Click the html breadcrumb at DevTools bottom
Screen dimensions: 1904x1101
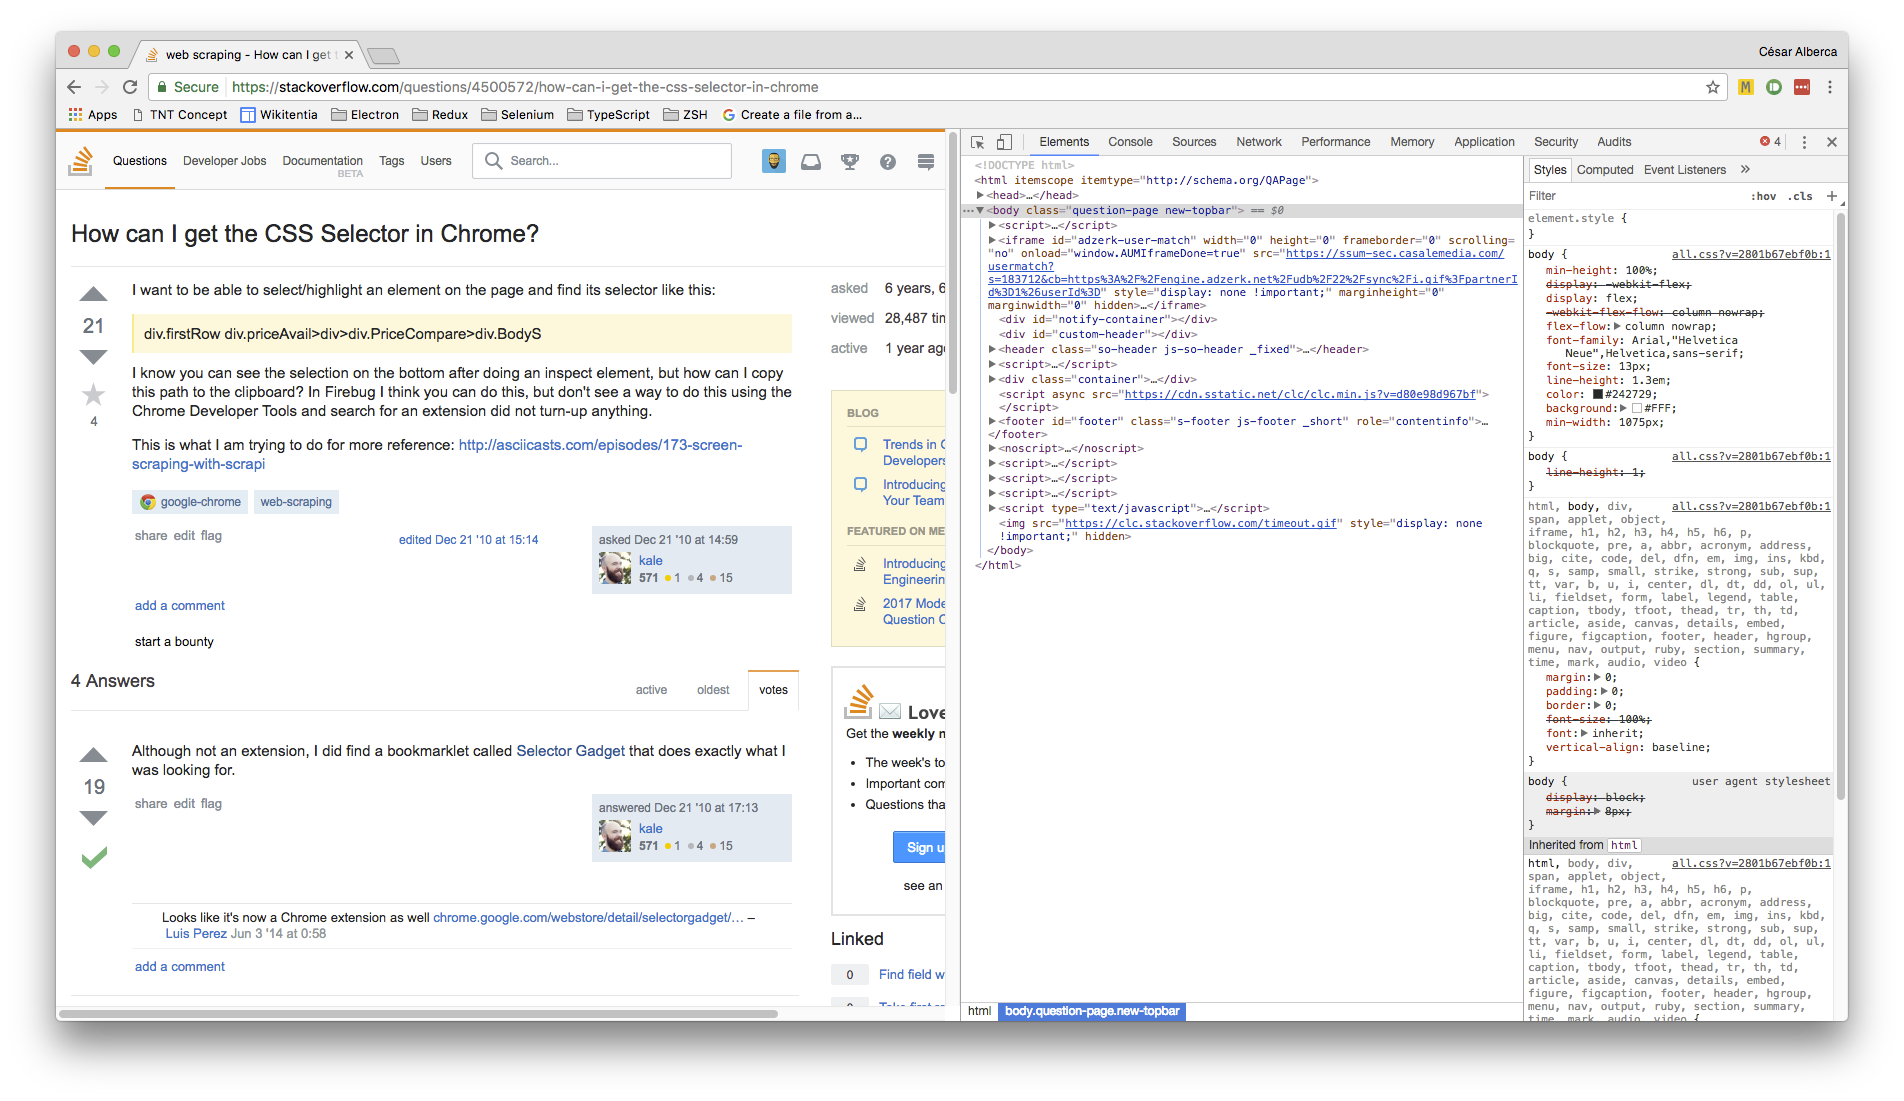[979, 1011]
